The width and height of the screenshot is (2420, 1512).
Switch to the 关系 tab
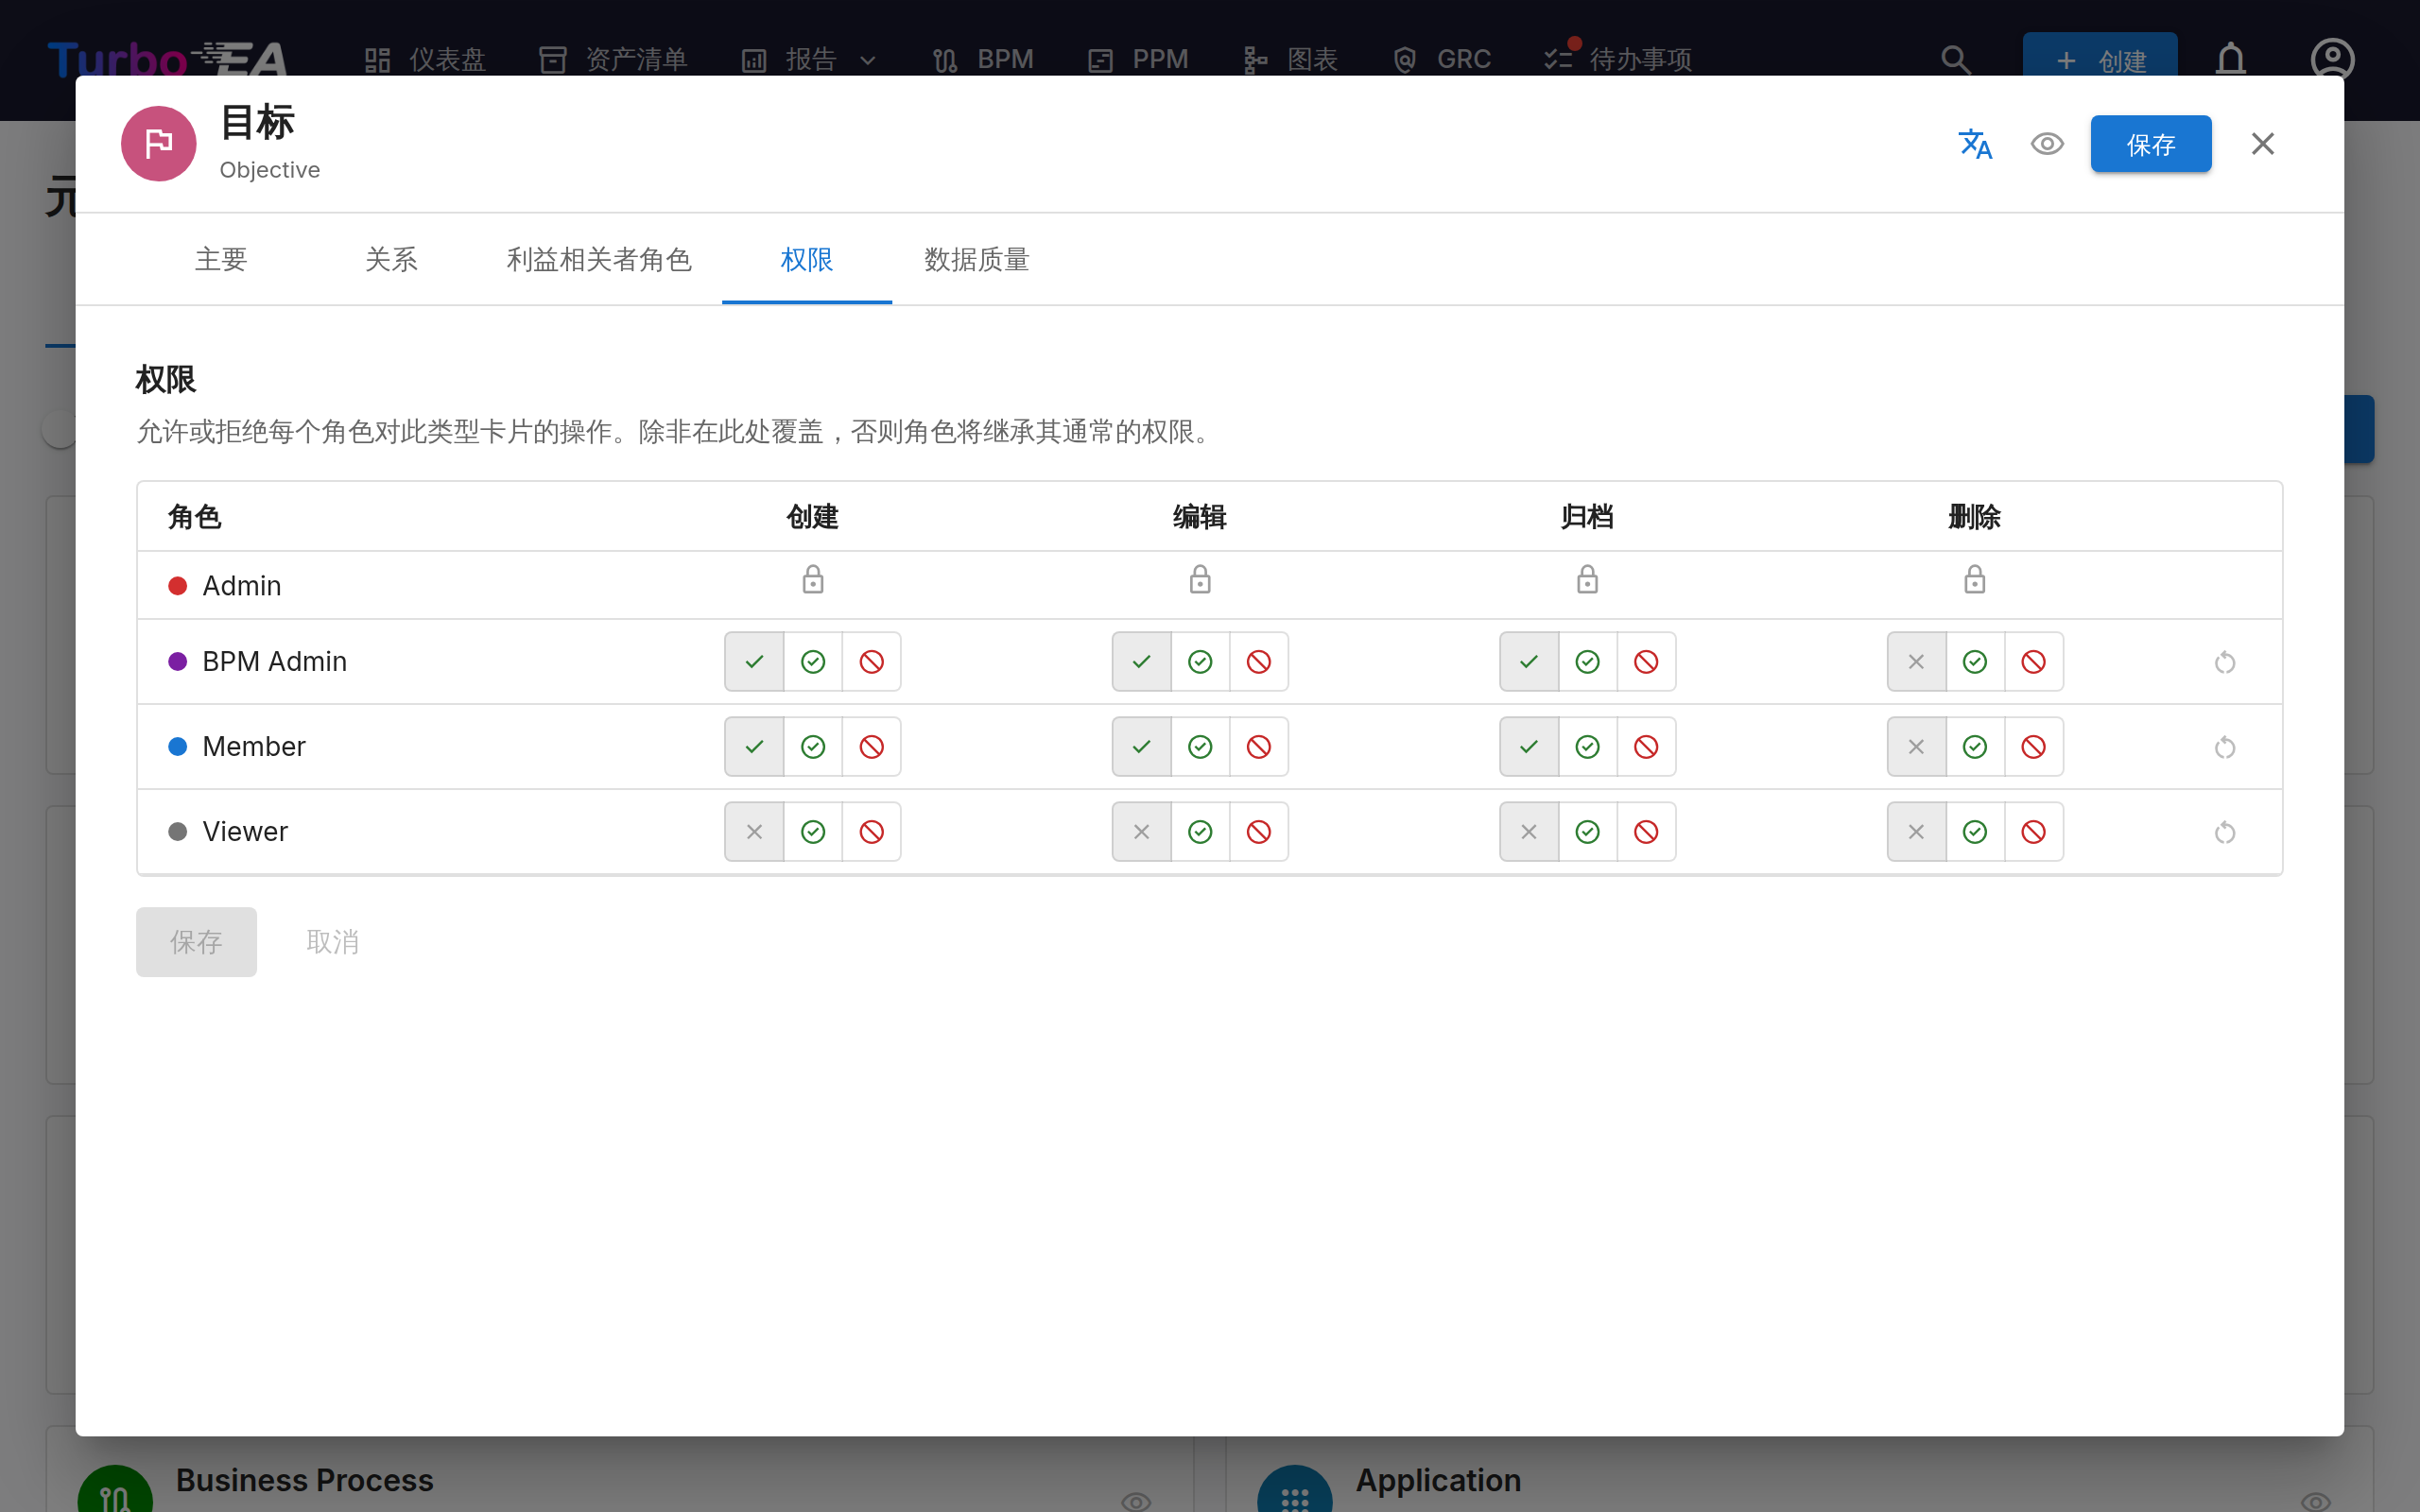[x=391, y=260]
